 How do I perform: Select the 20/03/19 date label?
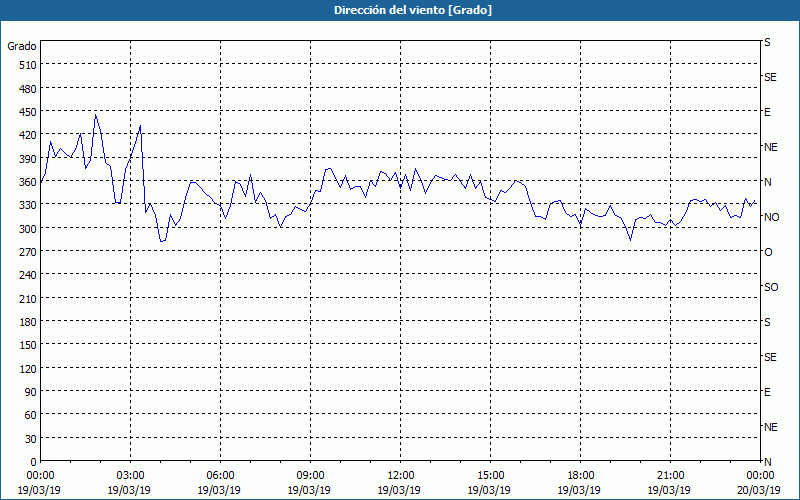(759, 490)
